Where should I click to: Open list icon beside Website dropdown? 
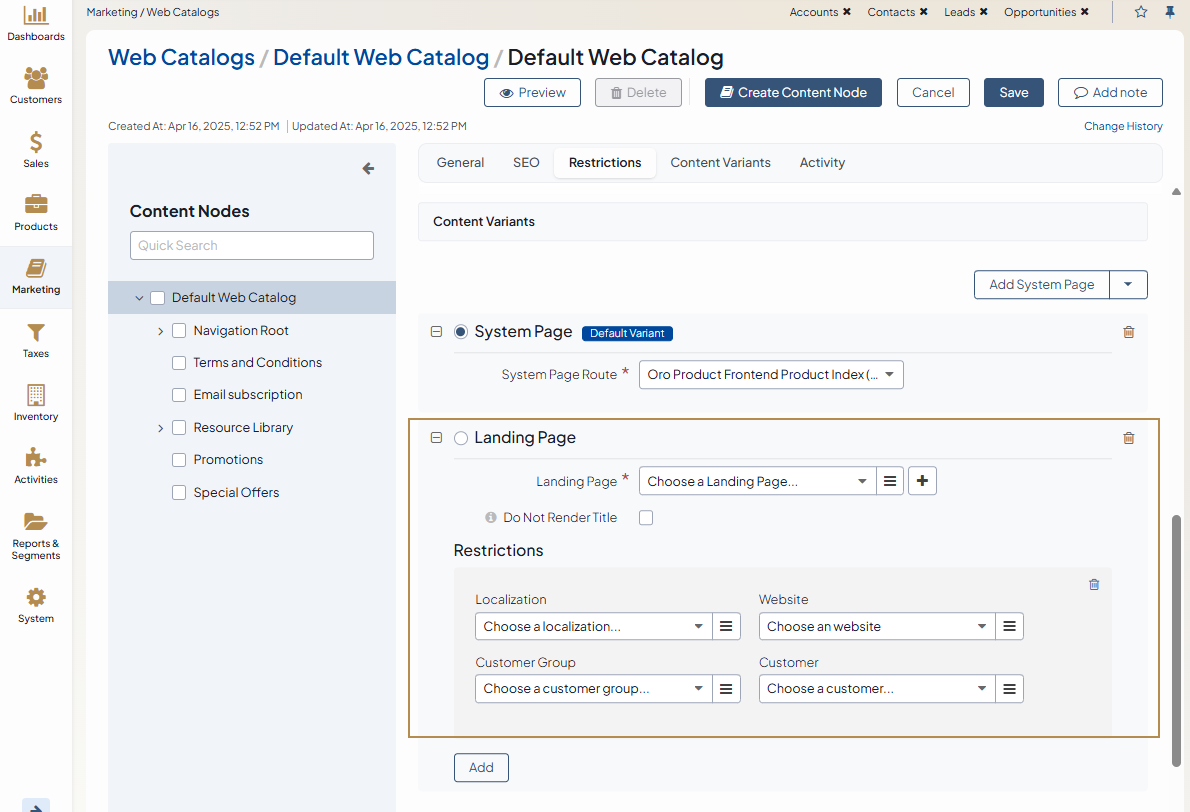click(x=1009, y=627)
